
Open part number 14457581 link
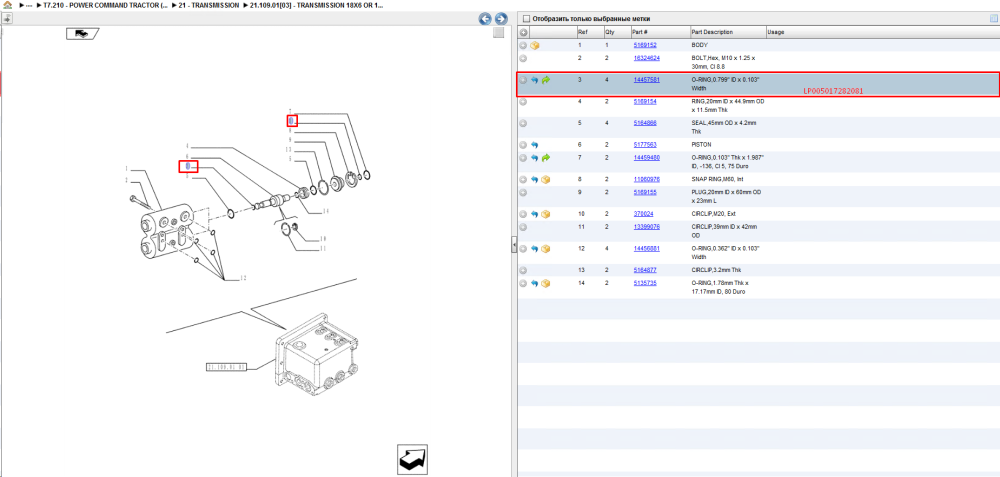click(646, 80)
